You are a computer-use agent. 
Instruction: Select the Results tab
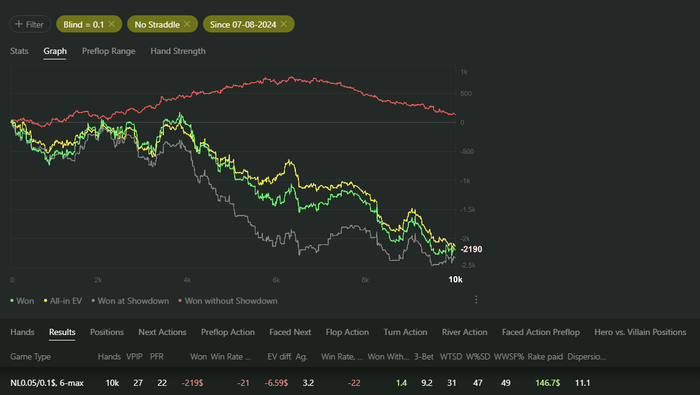coord(62,332)
